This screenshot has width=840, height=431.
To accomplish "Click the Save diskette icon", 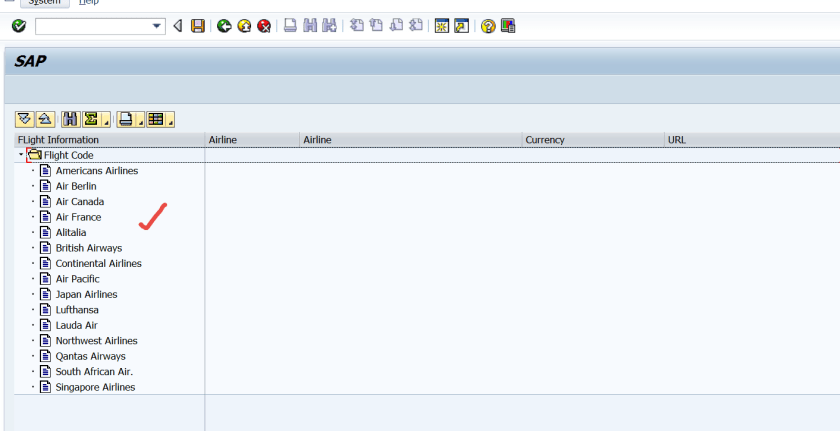I will pos(198,26).
